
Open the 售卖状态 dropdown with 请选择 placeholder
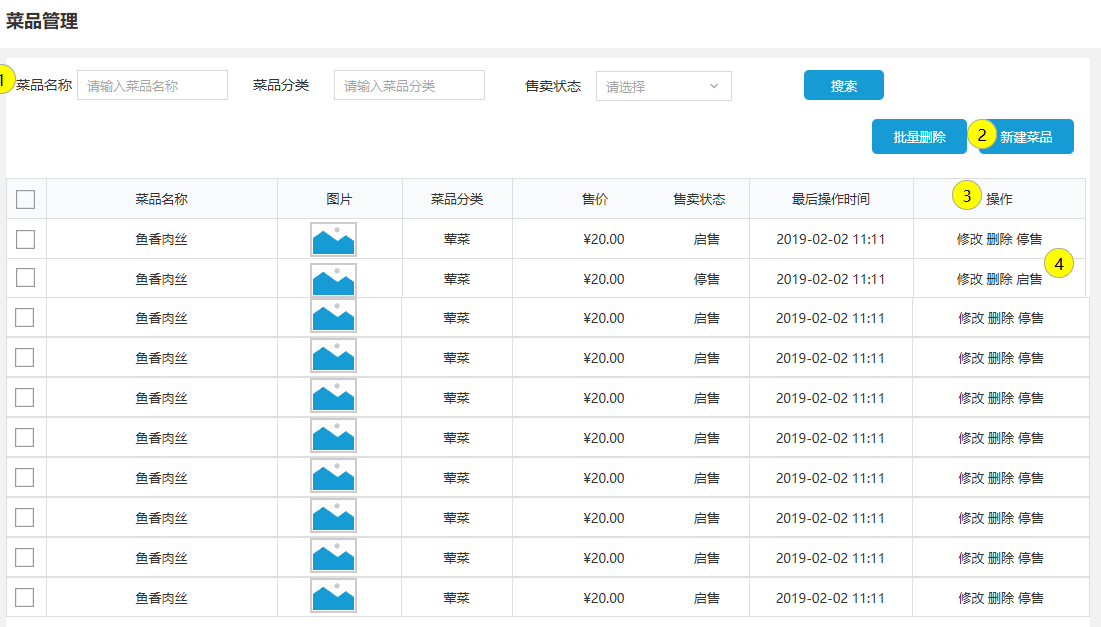coord(663,86)
